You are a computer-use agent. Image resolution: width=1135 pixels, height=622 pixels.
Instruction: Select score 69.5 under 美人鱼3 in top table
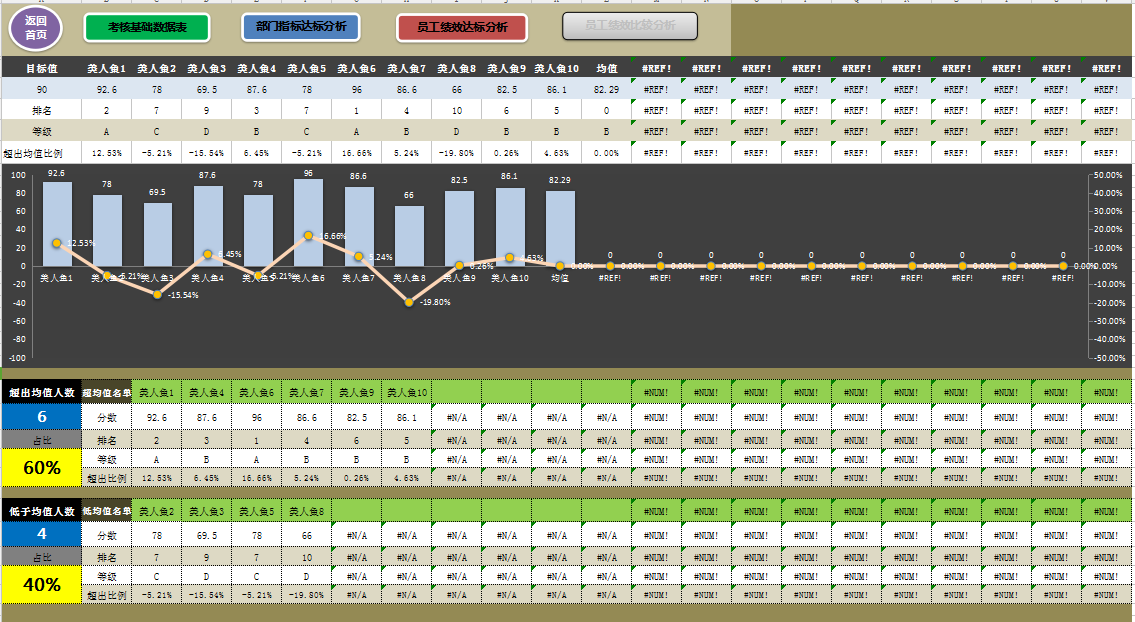[206, 89]
